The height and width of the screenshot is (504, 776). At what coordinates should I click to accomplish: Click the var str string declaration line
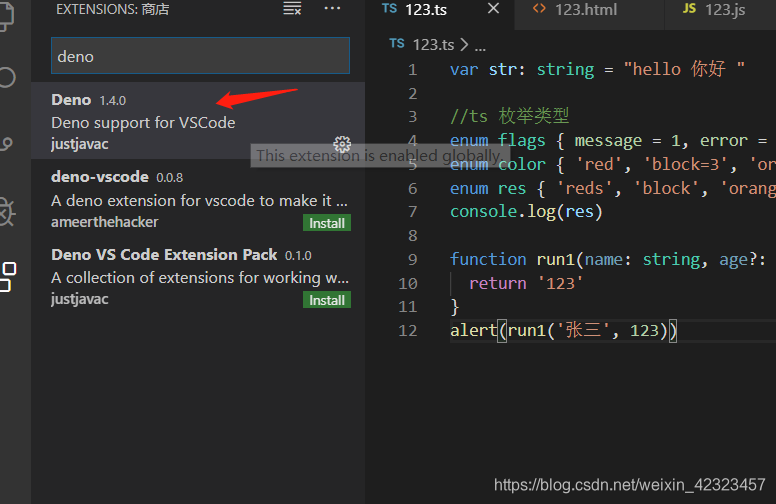point(597,69)
